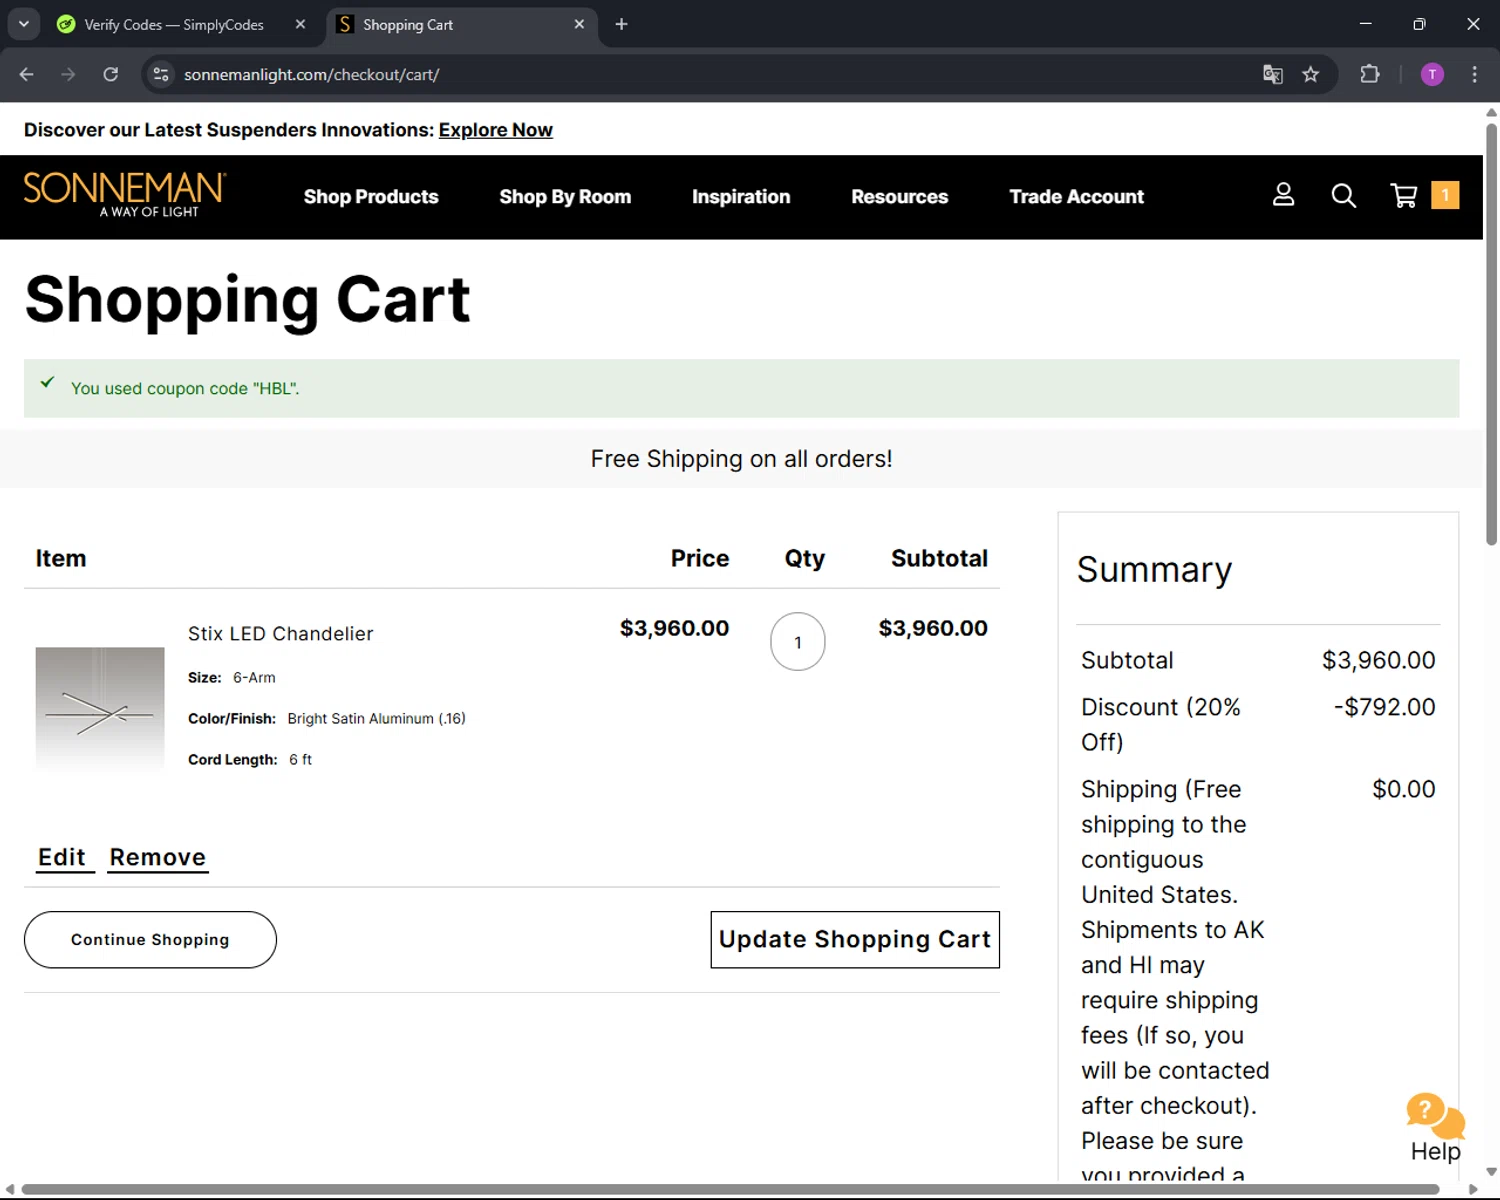Image resolution: width=1500 pixels, height=1200 pixels.
Task: Remove the Stix LED Chandelier item
Action: [x=158, y=858]
